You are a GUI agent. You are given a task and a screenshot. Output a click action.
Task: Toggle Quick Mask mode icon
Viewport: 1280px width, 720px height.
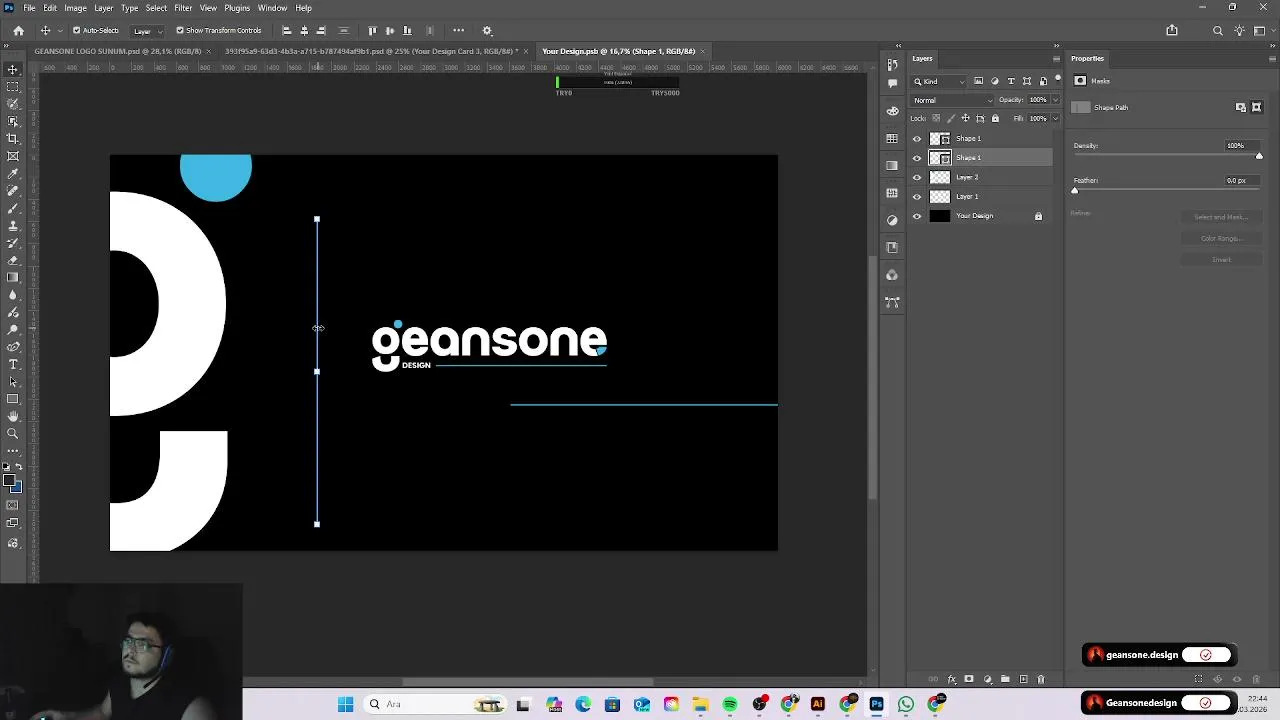13,505
